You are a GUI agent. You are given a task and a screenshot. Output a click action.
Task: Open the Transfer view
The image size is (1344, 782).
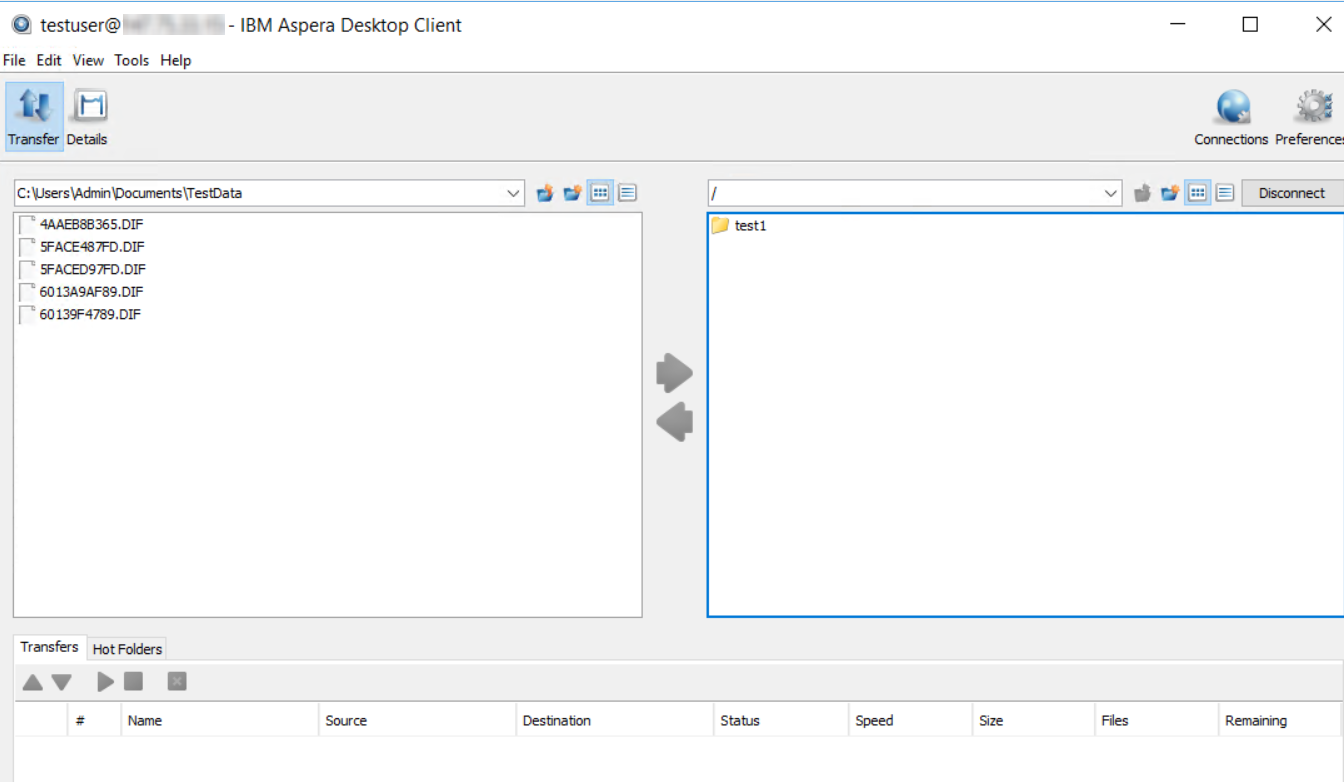pyautogui.click(x=34, y=116)
